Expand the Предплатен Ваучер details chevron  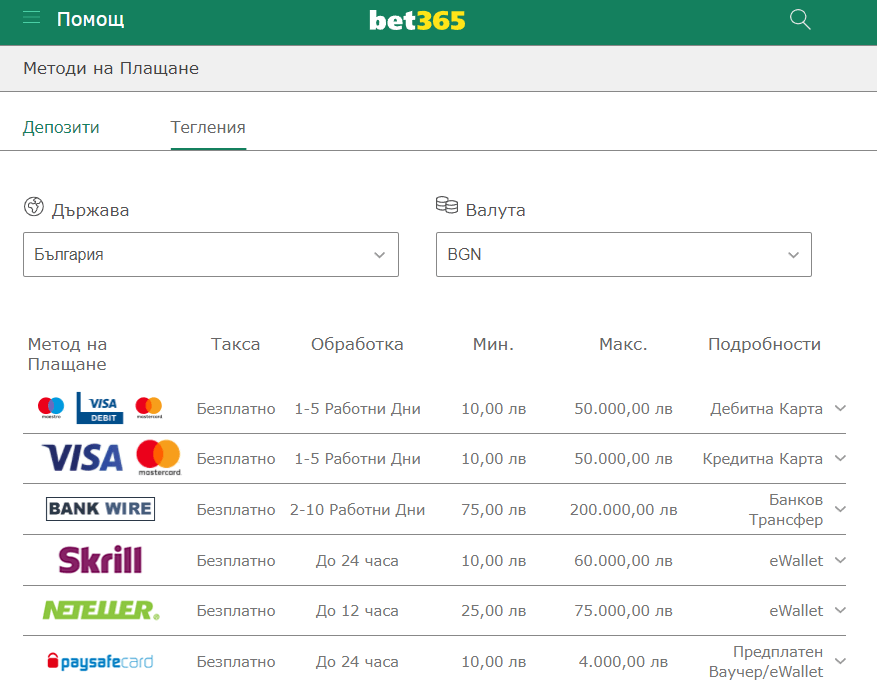pyautogui.click(x=840, y=661)
